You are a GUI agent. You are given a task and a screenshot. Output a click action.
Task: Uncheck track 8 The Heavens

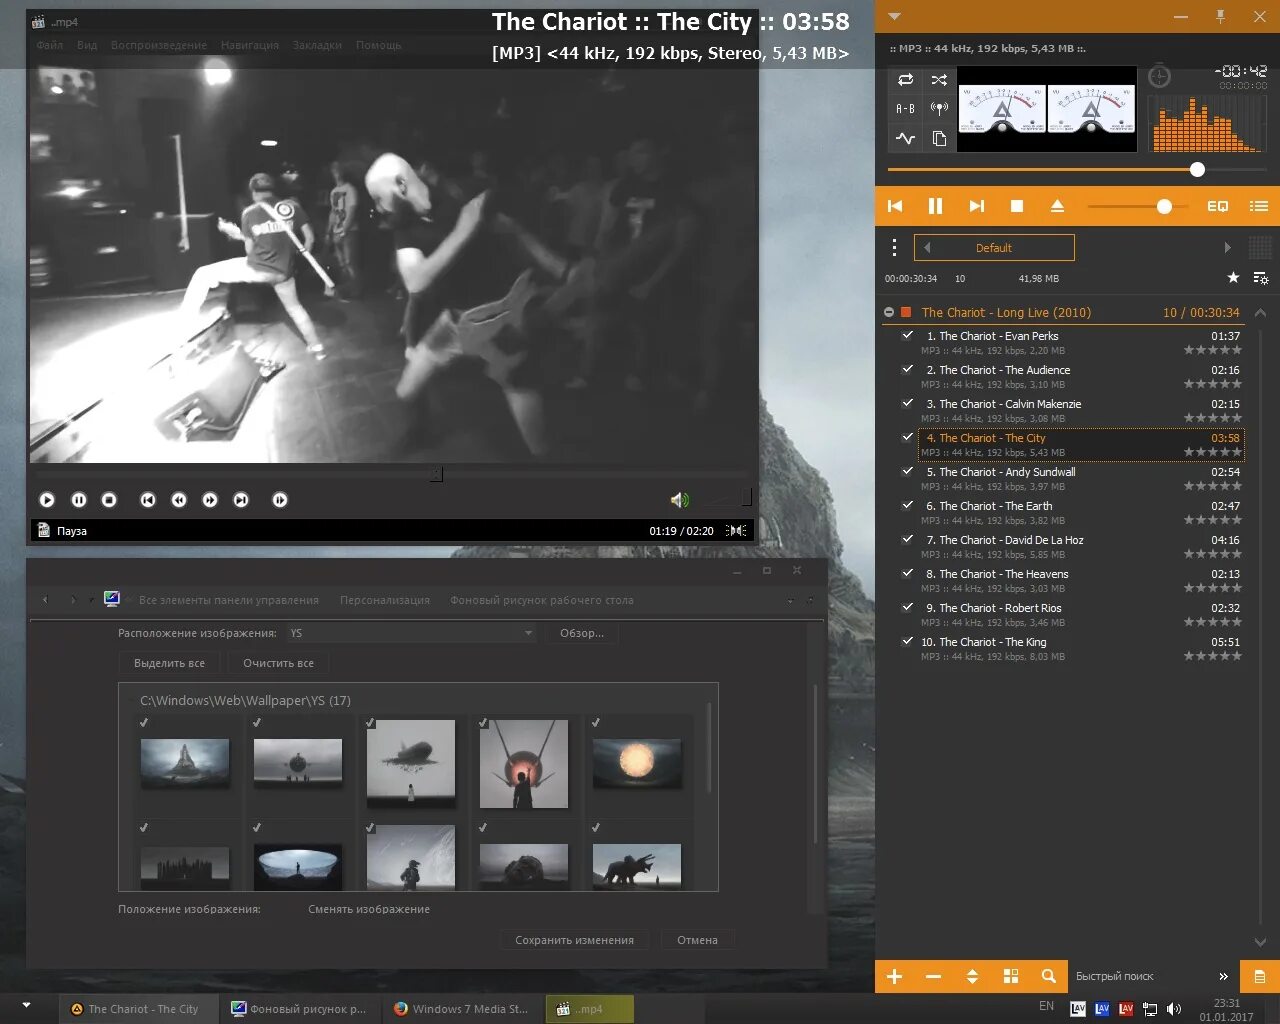click(x=907, y=574)
